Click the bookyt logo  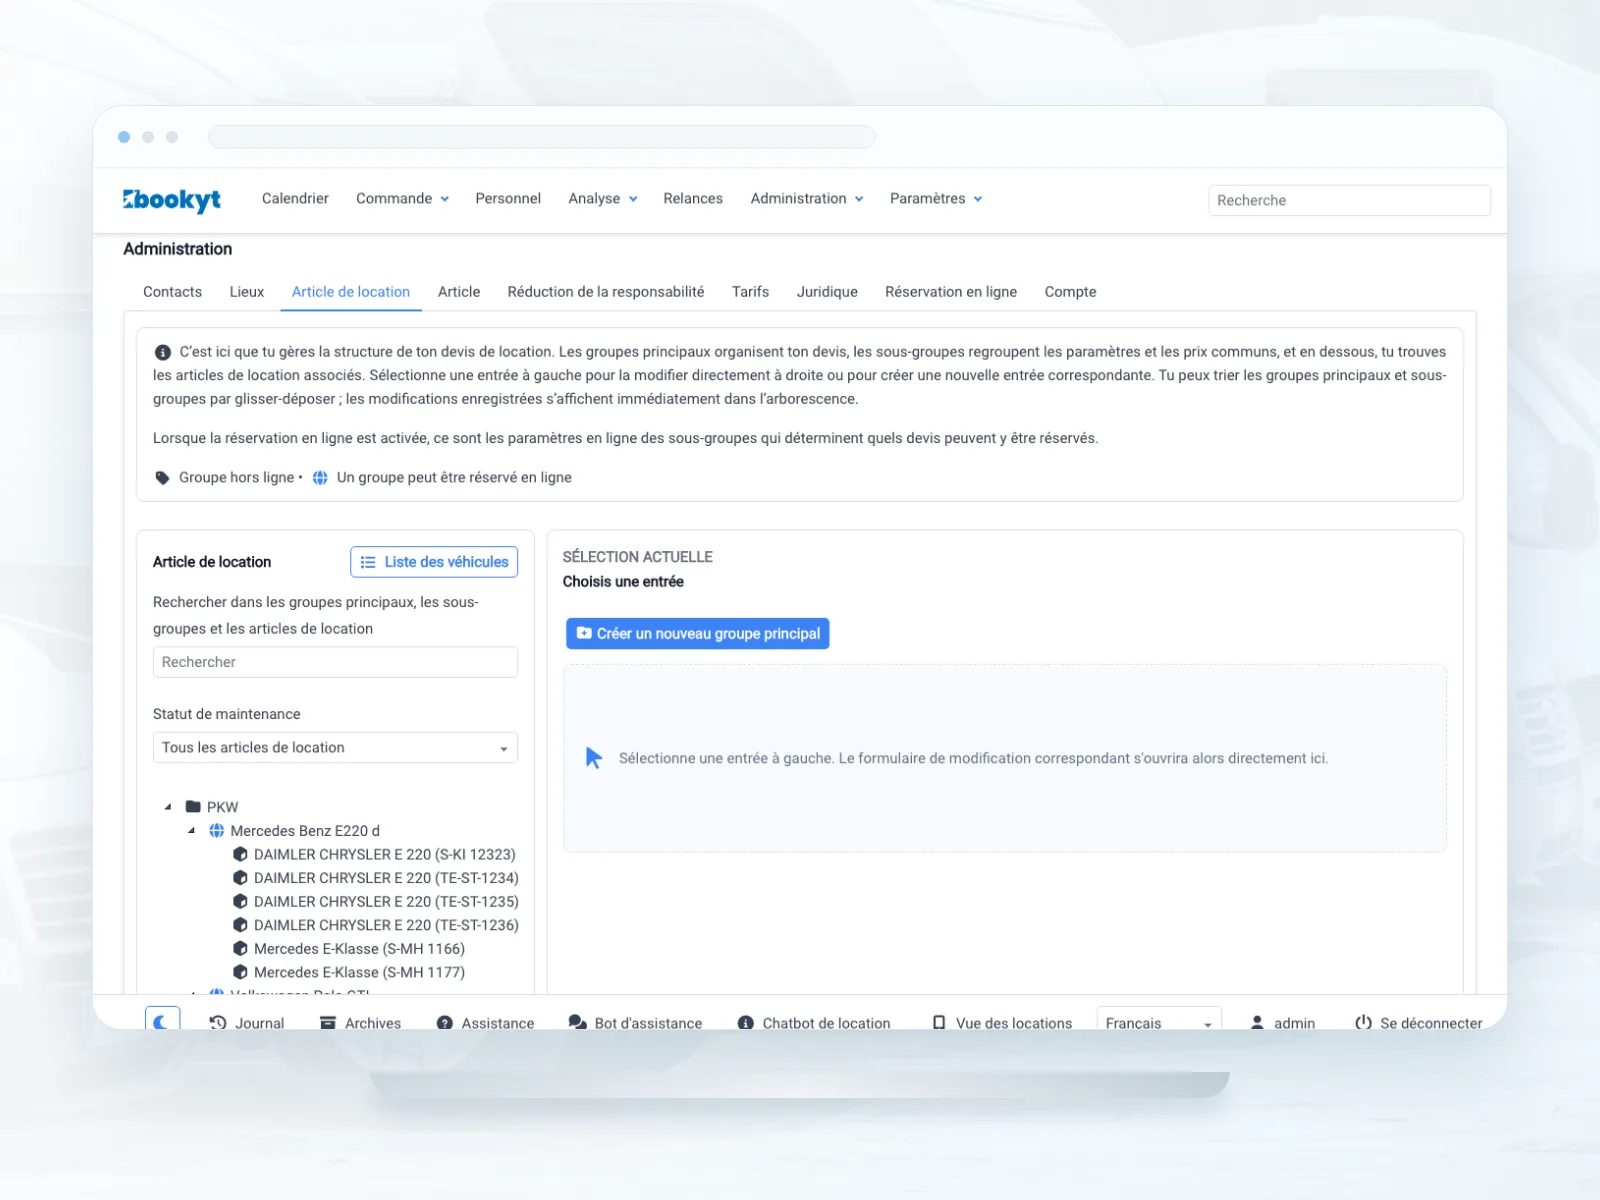coord(172,200)
